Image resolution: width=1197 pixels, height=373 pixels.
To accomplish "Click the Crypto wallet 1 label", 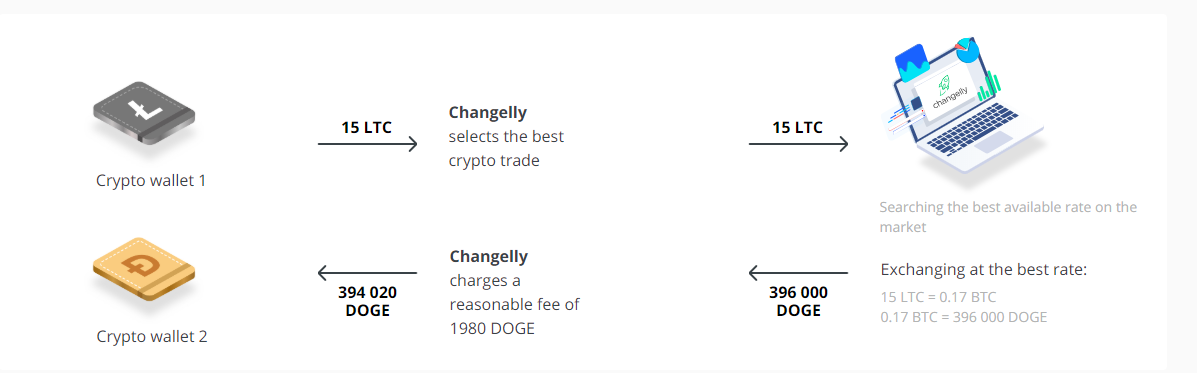I will pyautogui.click(x=151, y=181).
